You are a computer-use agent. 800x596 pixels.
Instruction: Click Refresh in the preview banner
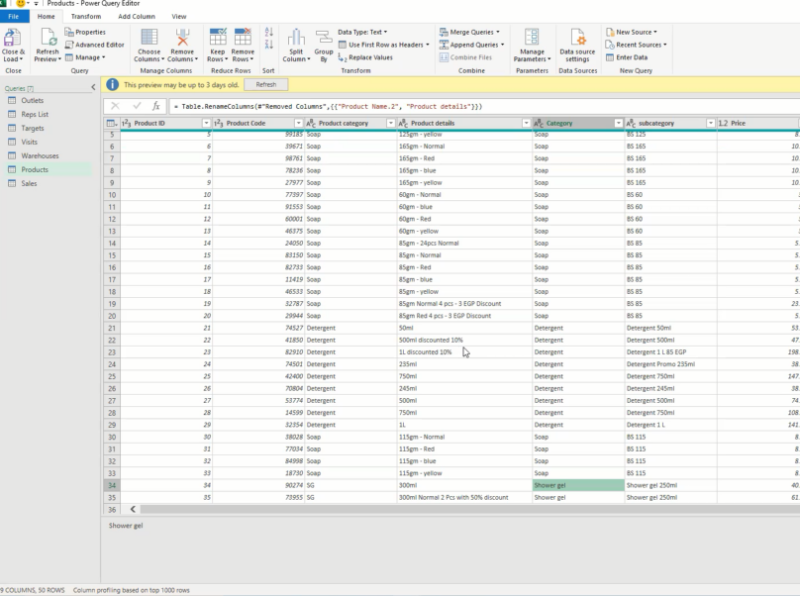pyautogui.click(x=266, y=85)
